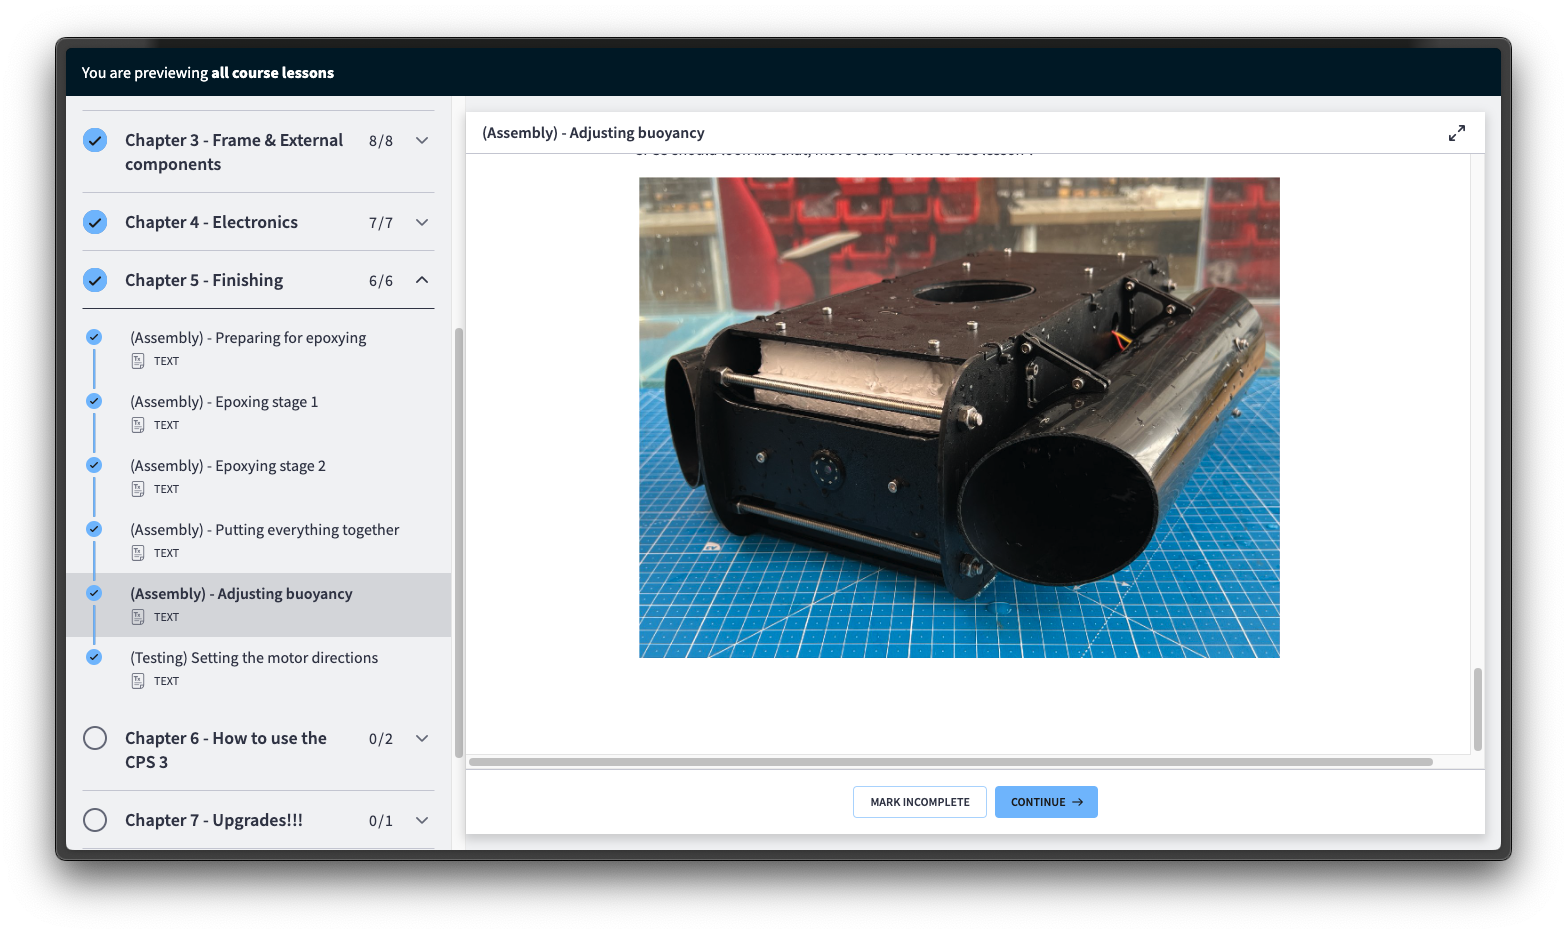
Task: Click Chapter 3 completed checkmark icon
Action: (95, 140)
